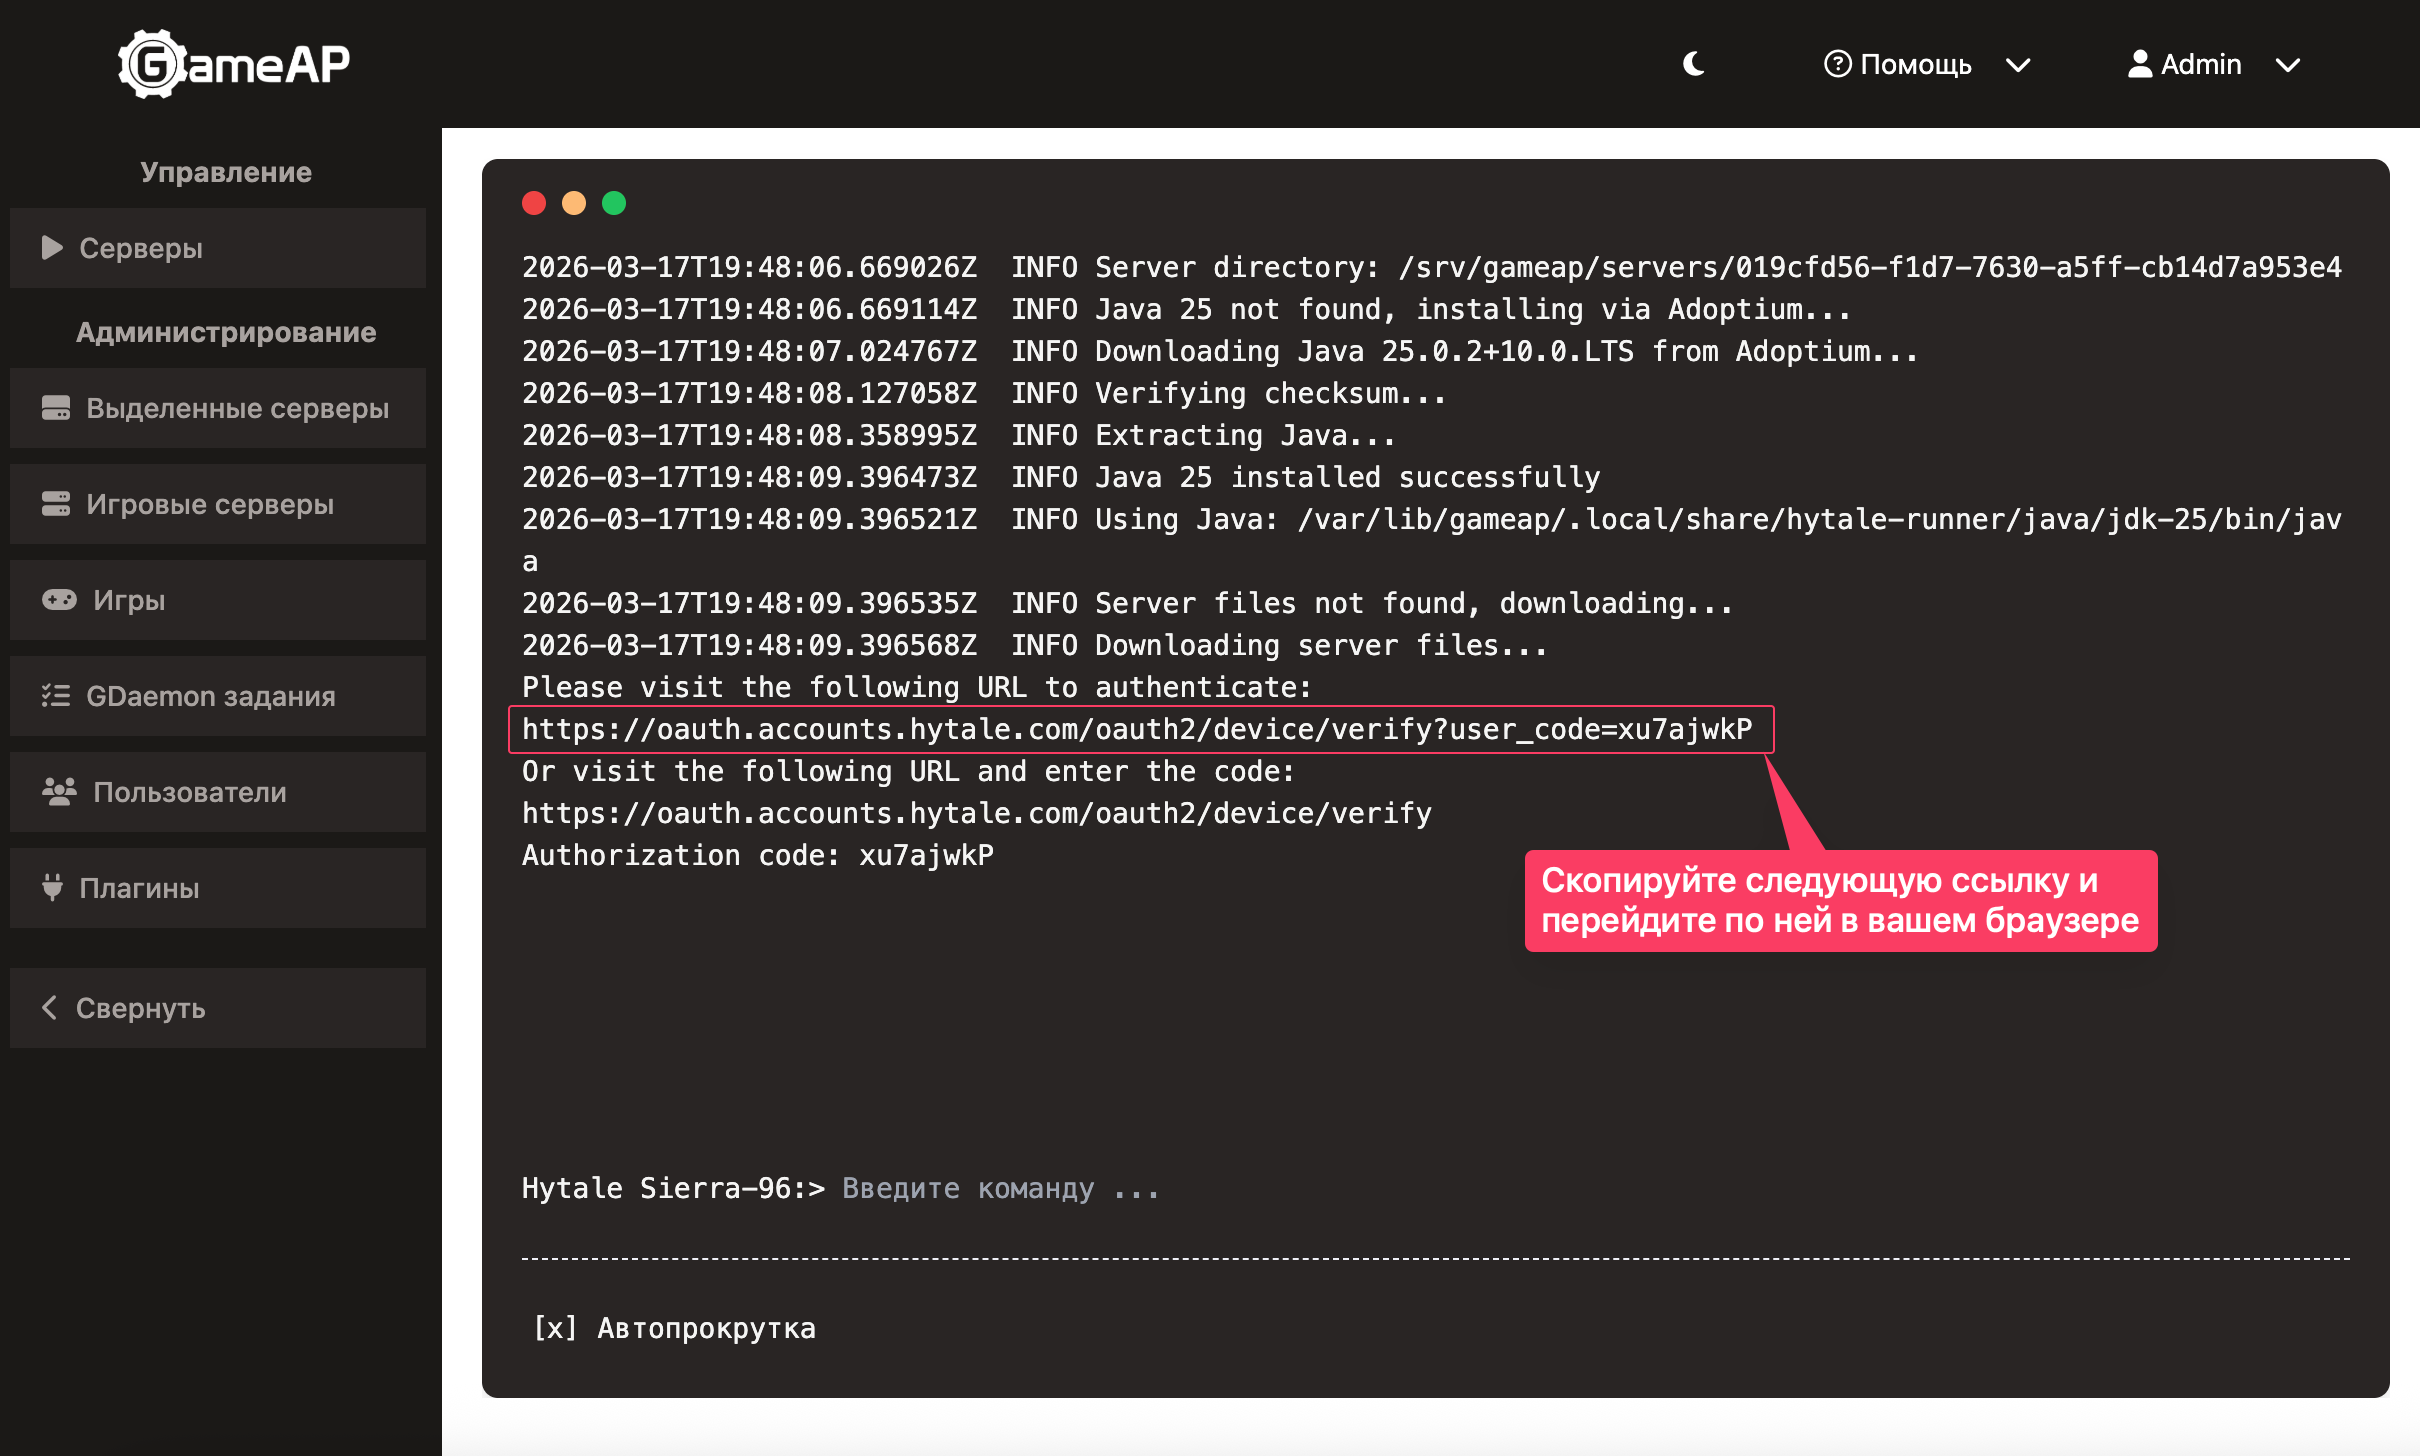Image resolution: width=2420 pixels, height=1456 pixels.
Task: Toggle the Автопрокрутка checkbox
Action: click(555, 1328)
